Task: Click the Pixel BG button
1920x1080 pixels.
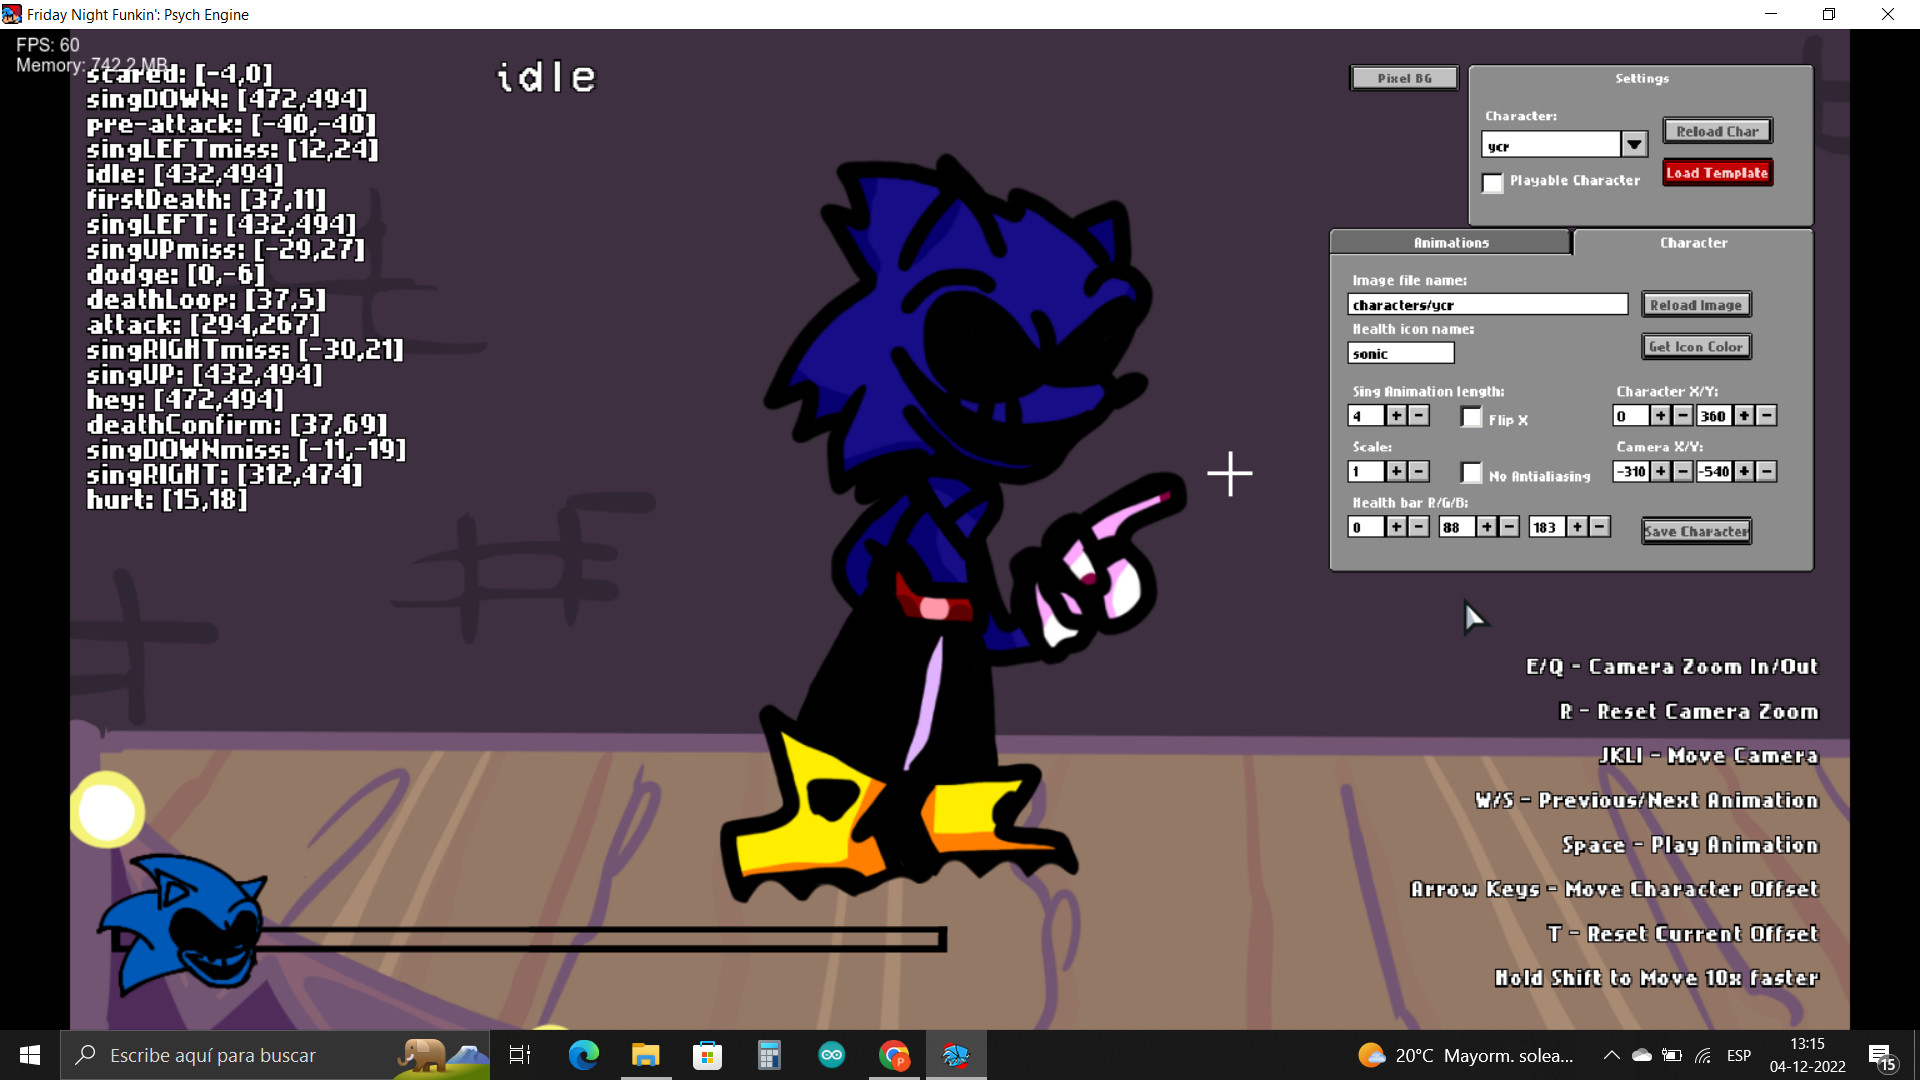Action: click(1404, 78)
